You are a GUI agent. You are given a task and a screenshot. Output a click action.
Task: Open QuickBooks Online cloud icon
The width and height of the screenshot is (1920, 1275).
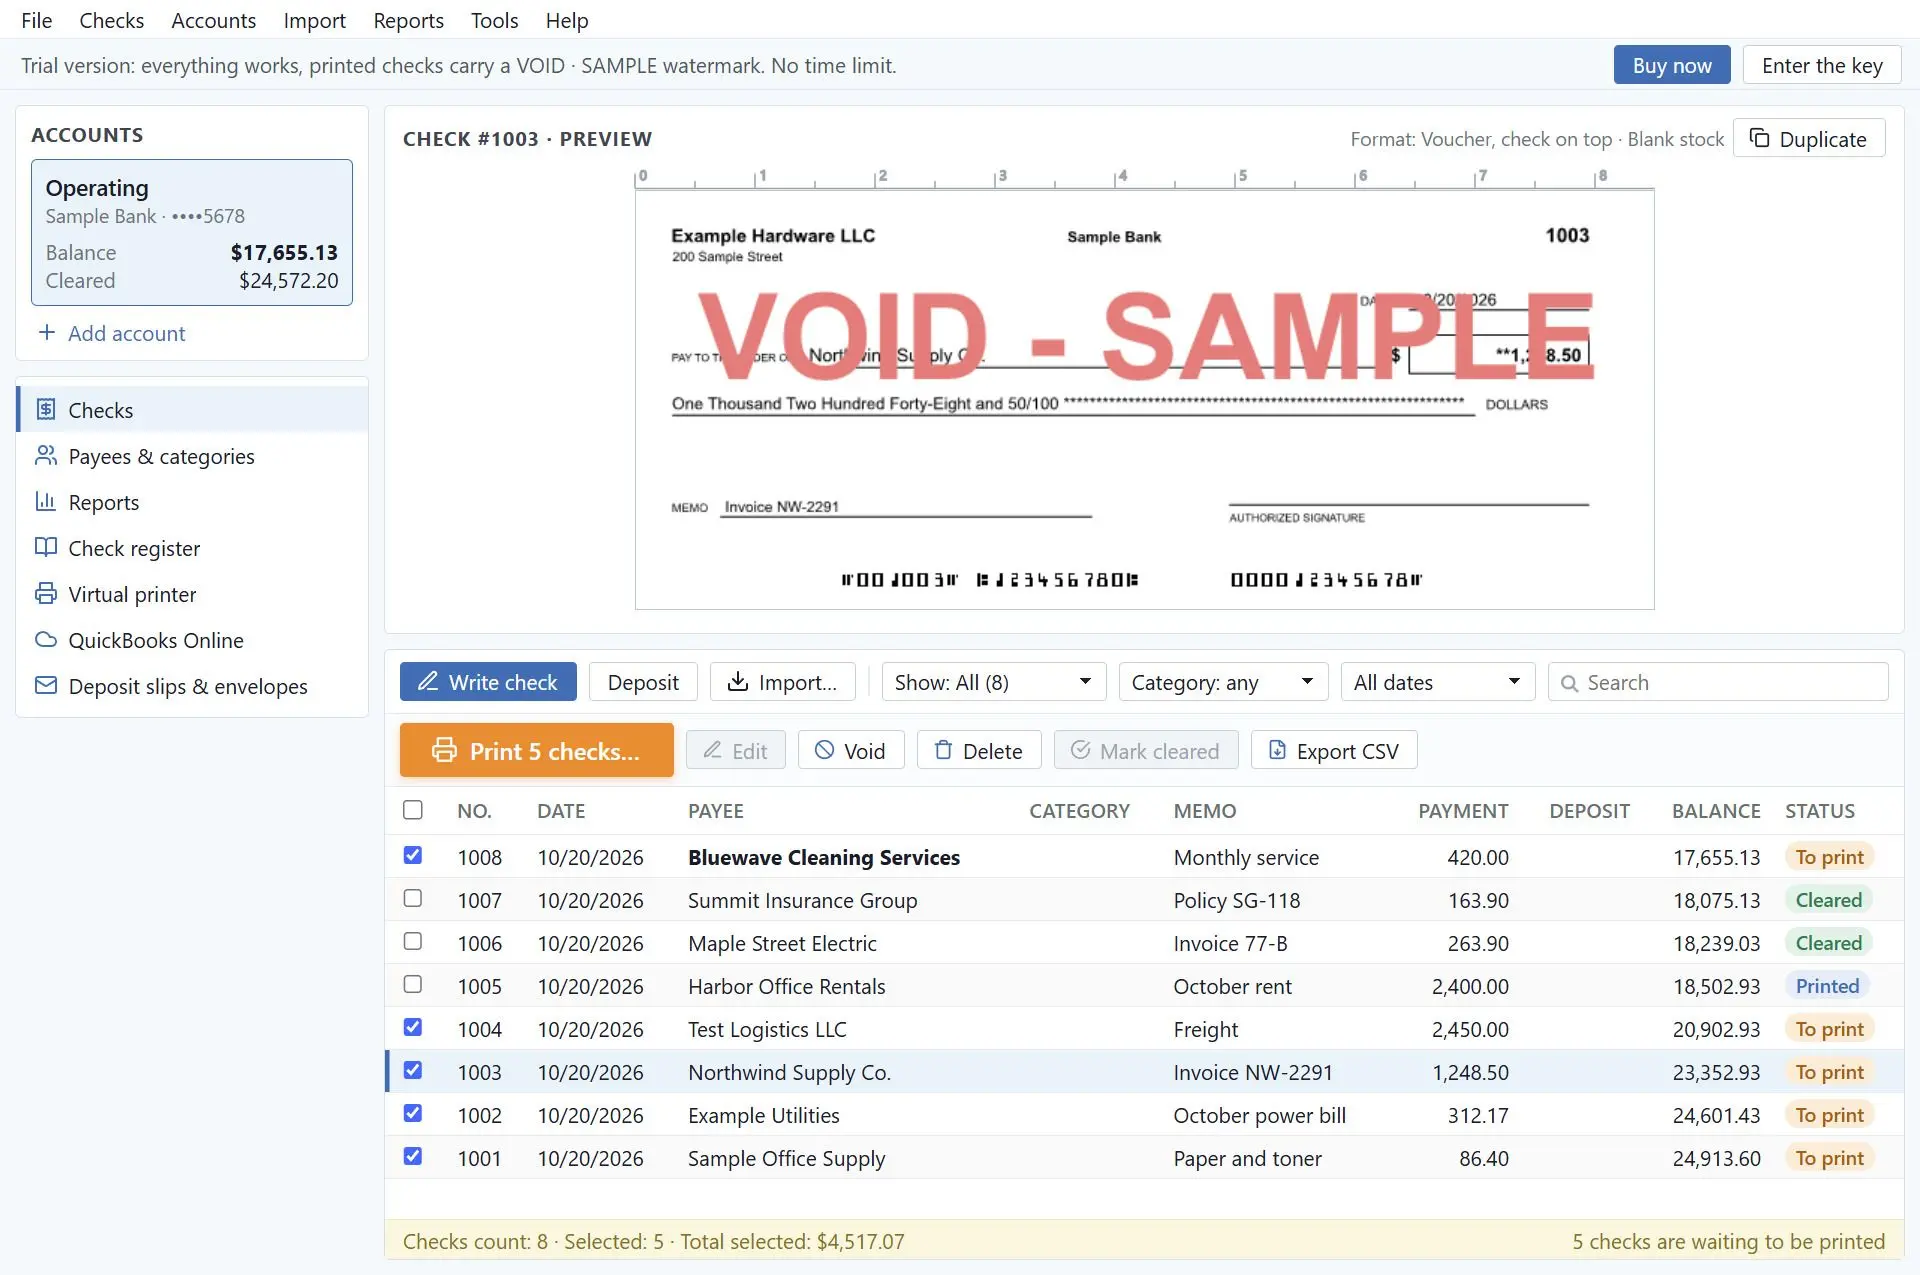[46, 640]
